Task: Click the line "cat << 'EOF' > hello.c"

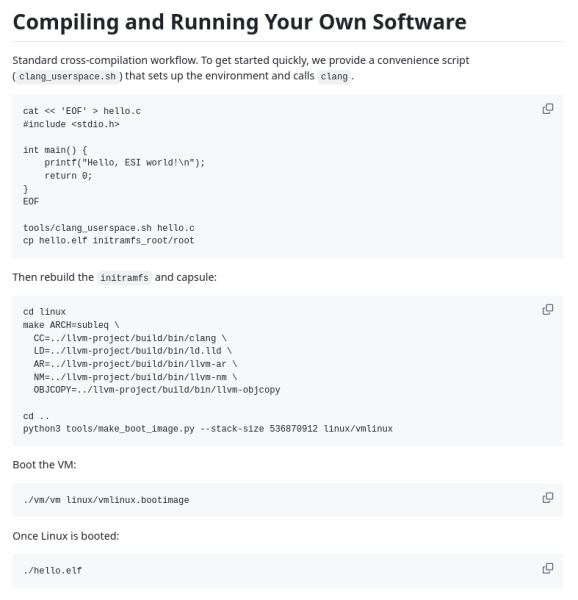Action: pyautogui.click(x=82, y=111)
